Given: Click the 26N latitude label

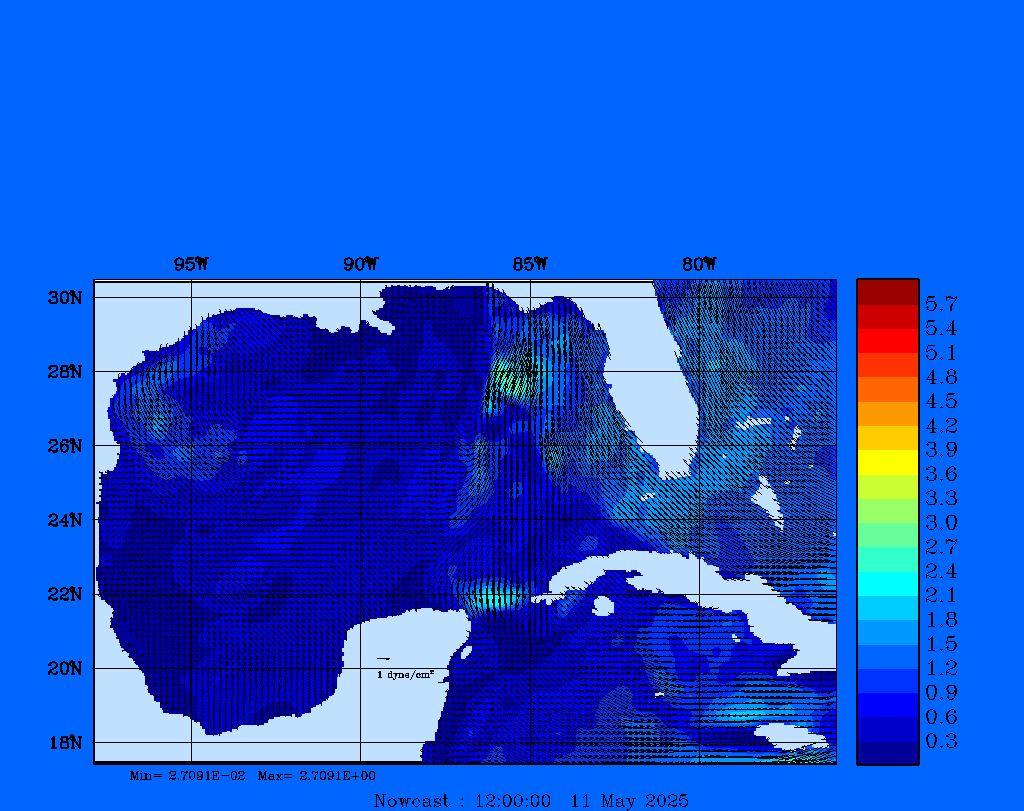Looking at the screenshot, I should pos(65,446).
